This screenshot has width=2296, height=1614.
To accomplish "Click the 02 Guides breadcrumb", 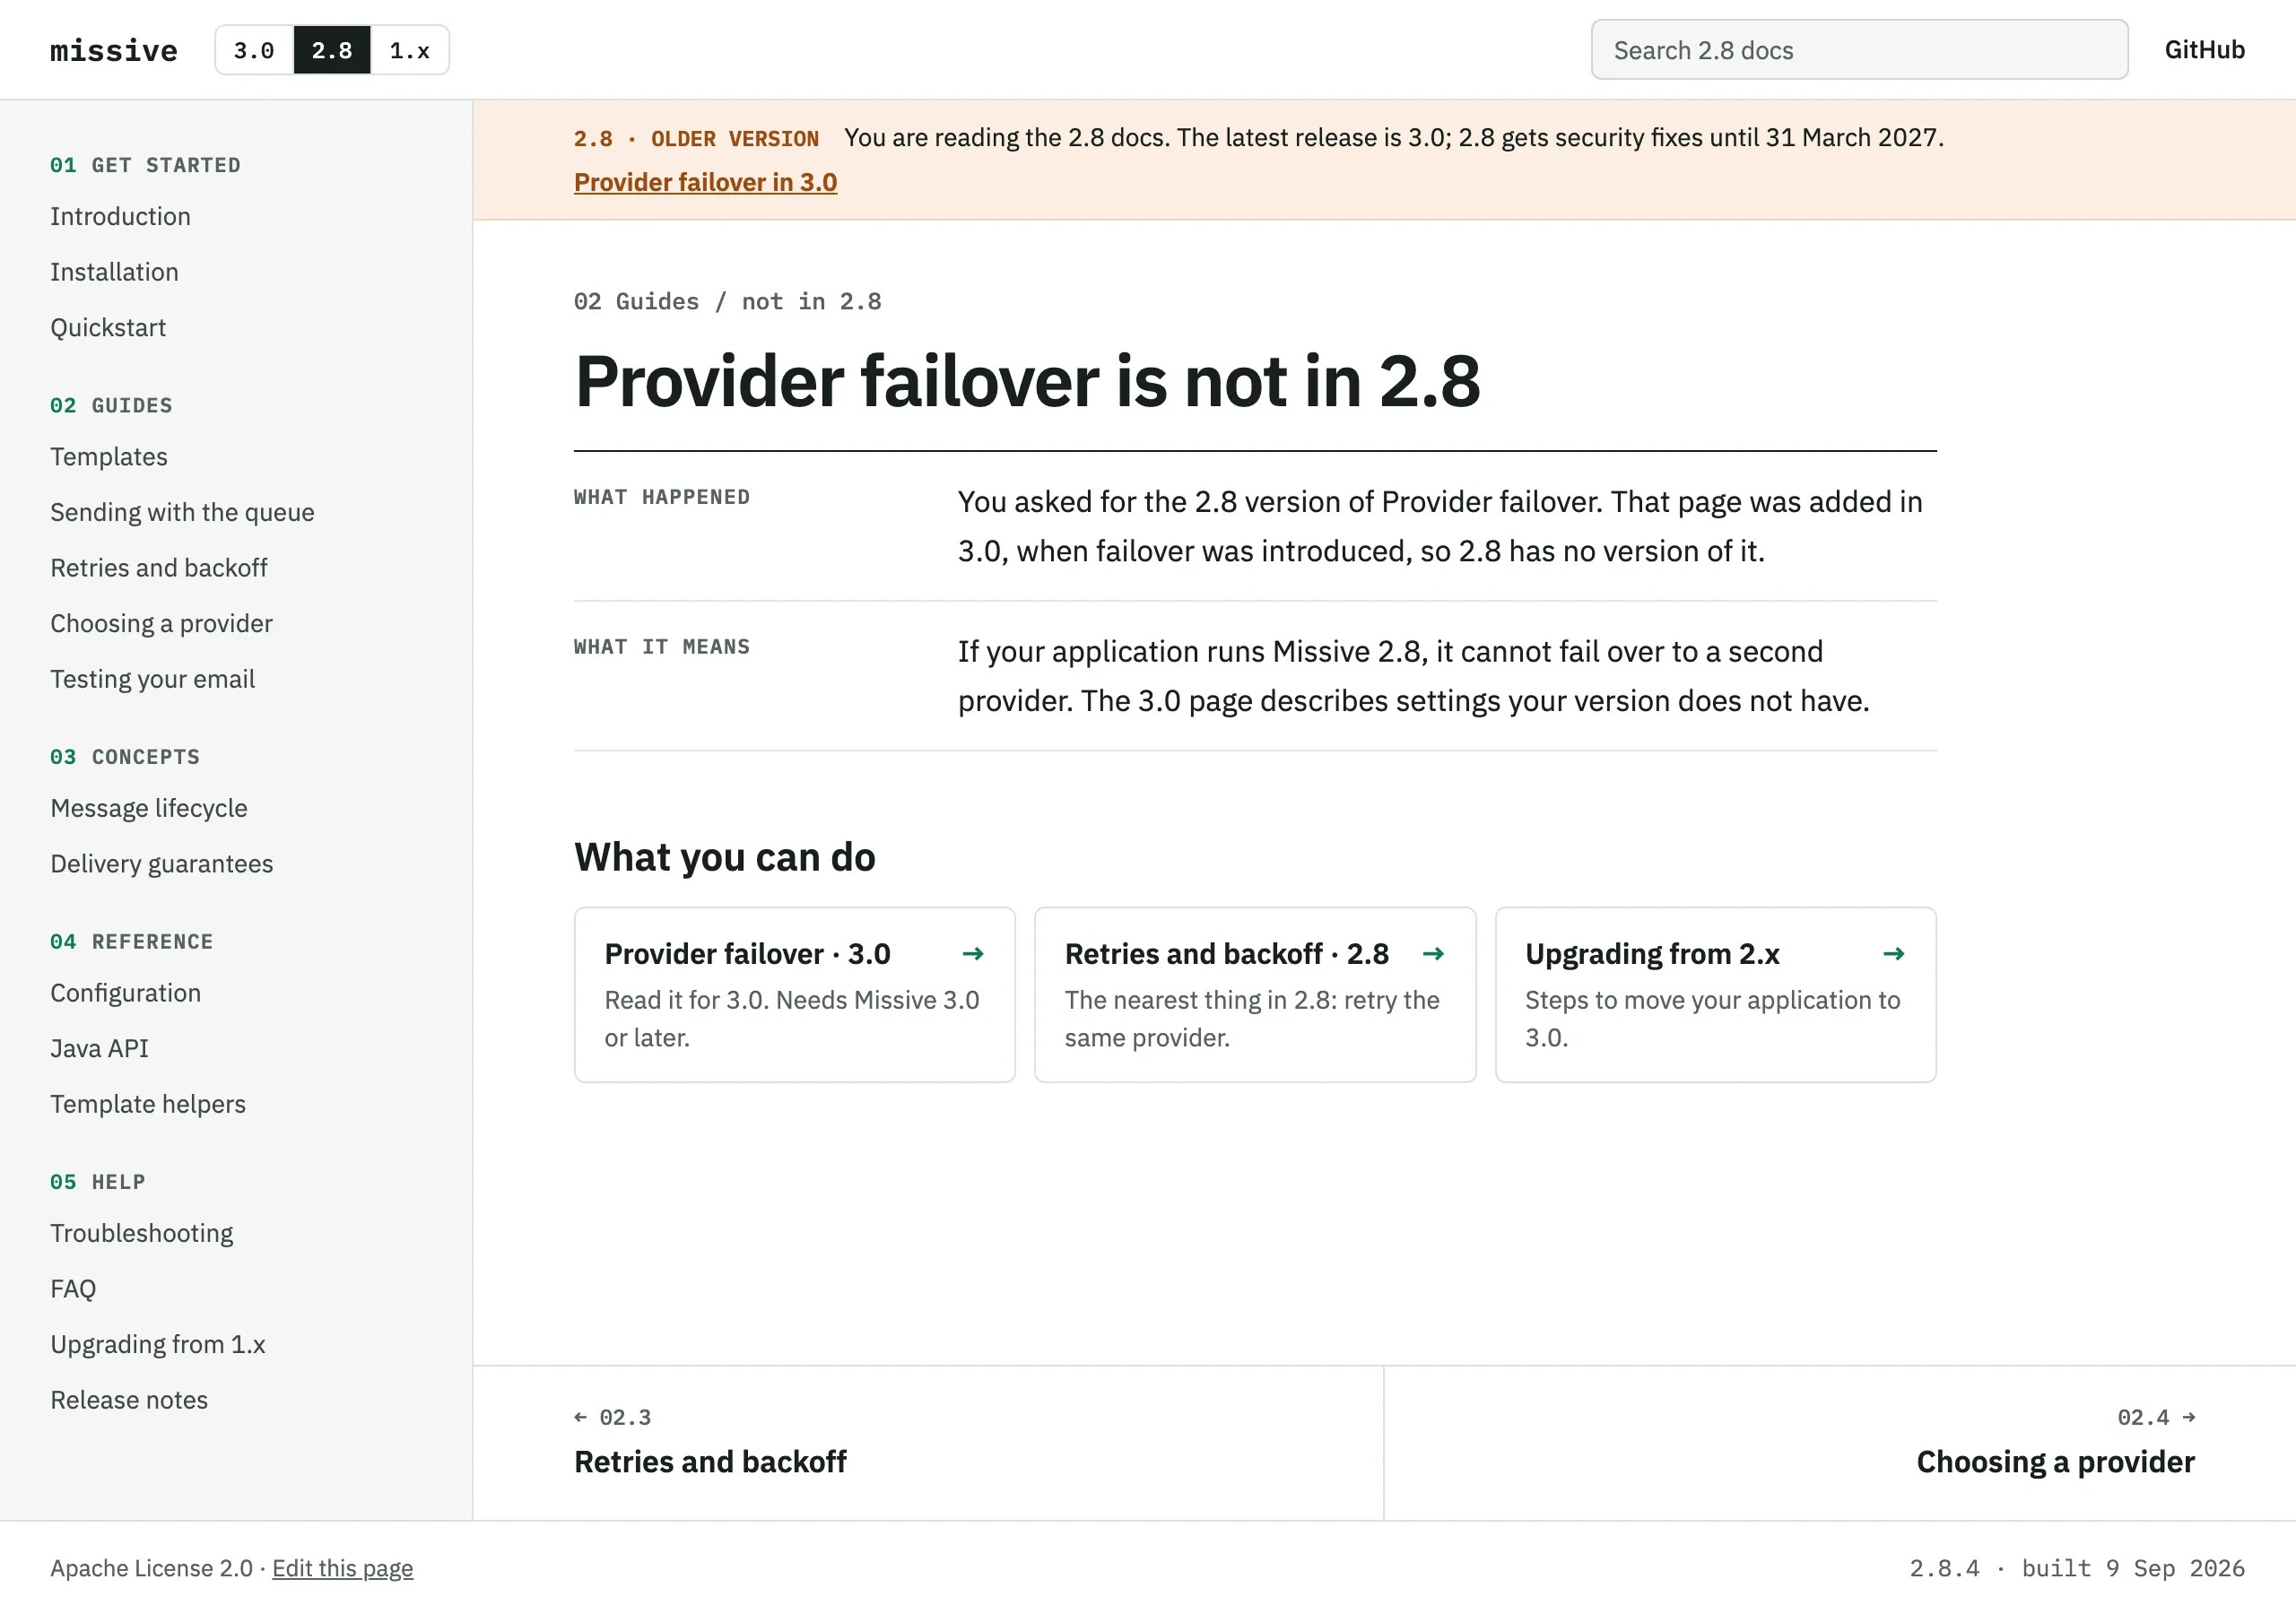I will [636, 302].
